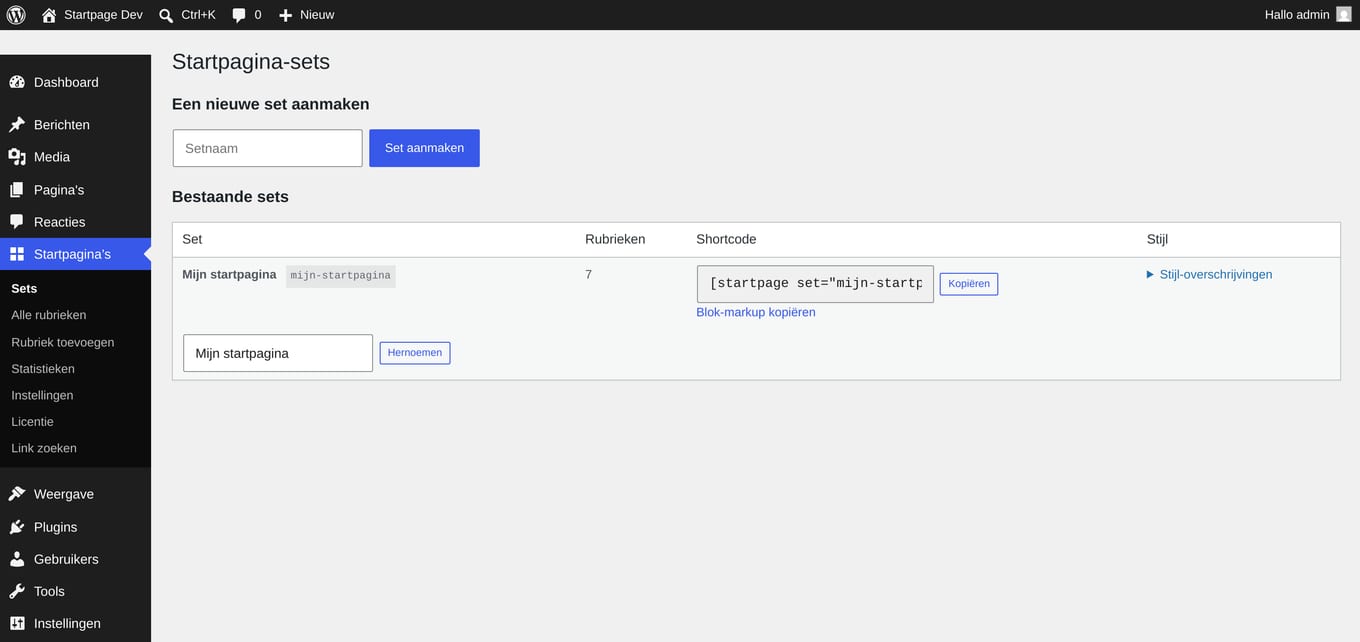Click the Ctrl+K search magnifier icon
The image size is (1360, 642).
(x=166, y=15)
